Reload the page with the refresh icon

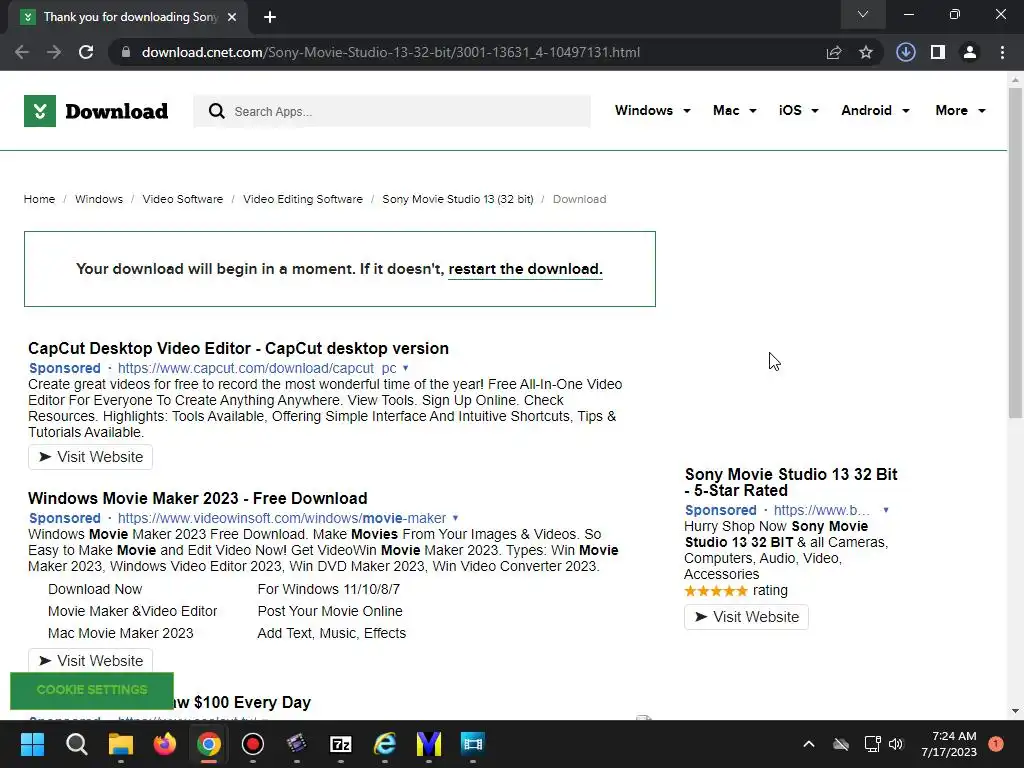tap(86, 52)
